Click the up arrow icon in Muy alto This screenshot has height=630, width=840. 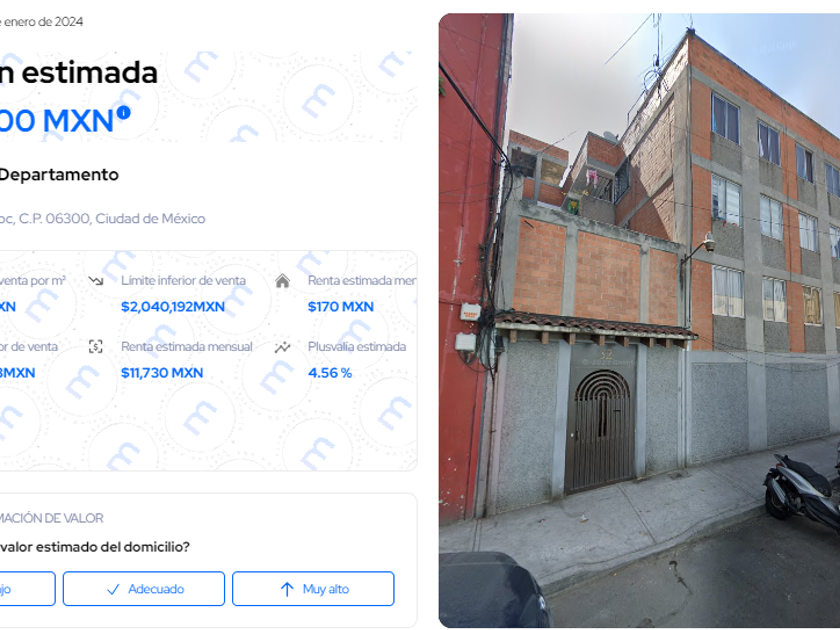pyautogui.click(x=287, y=589)
